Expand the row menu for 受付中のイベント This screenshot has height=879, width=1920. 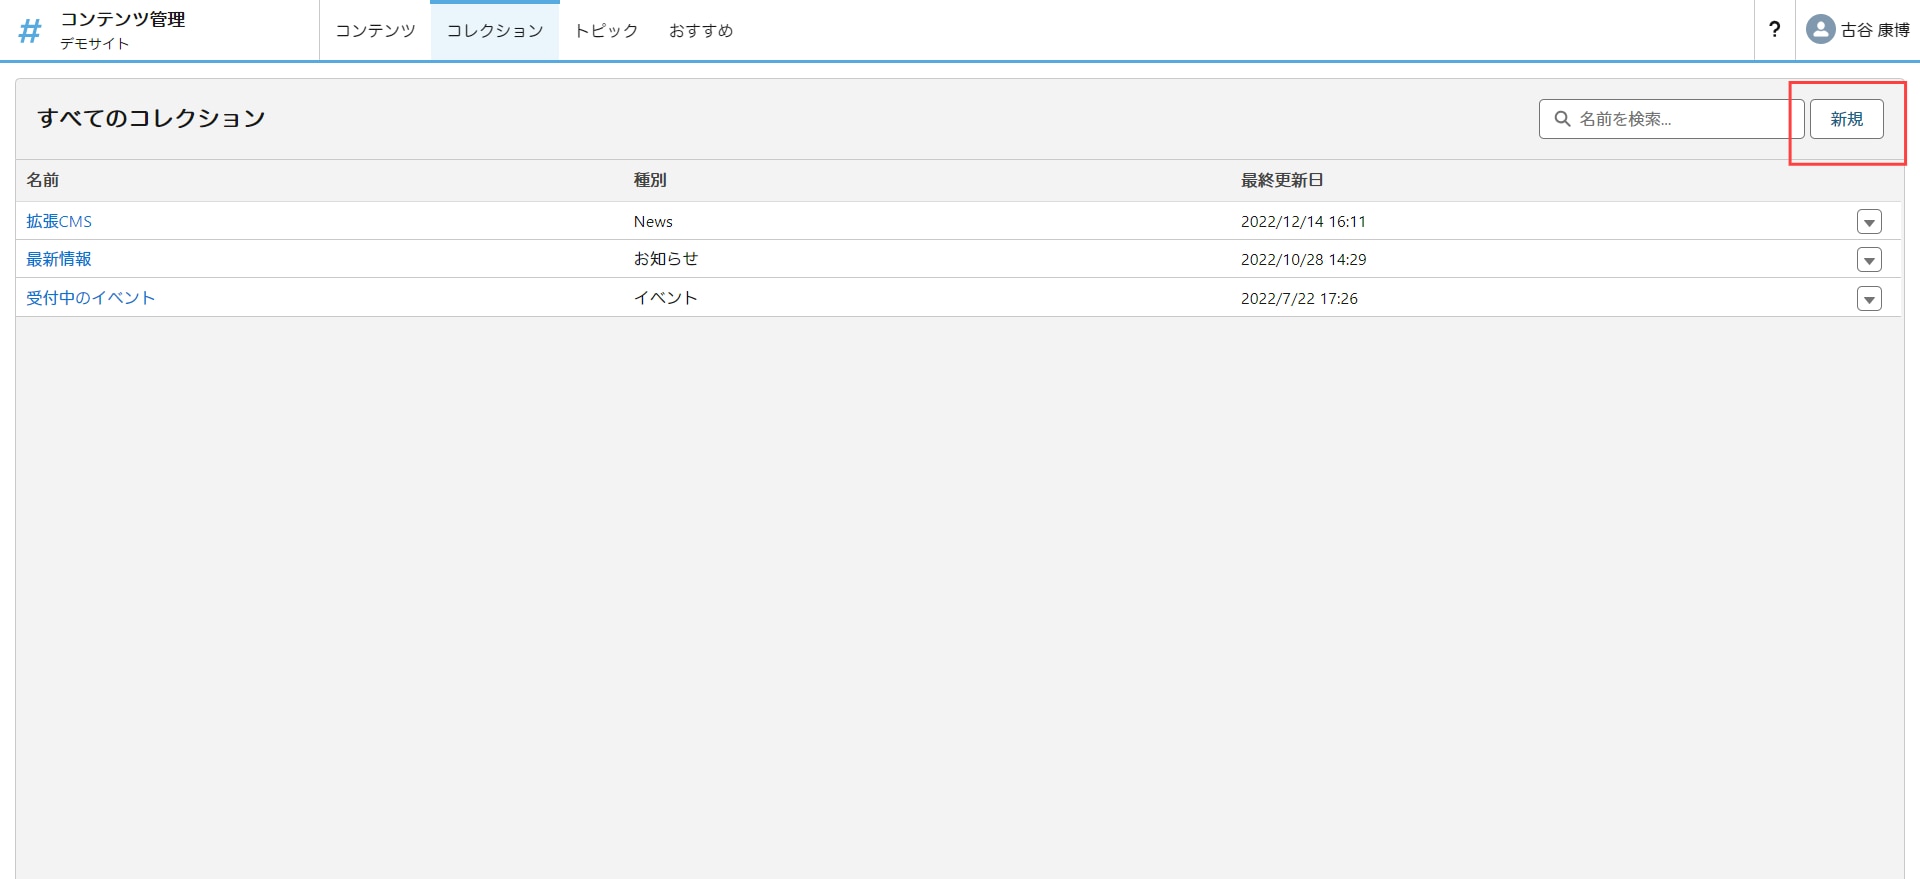[x=1869, y=299]
